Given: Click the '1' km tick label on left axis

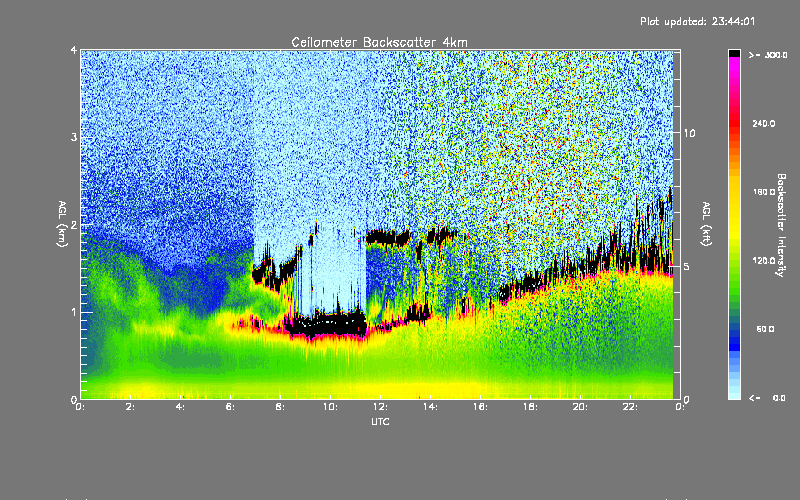Looking at the screenshot, I should 74,312.
